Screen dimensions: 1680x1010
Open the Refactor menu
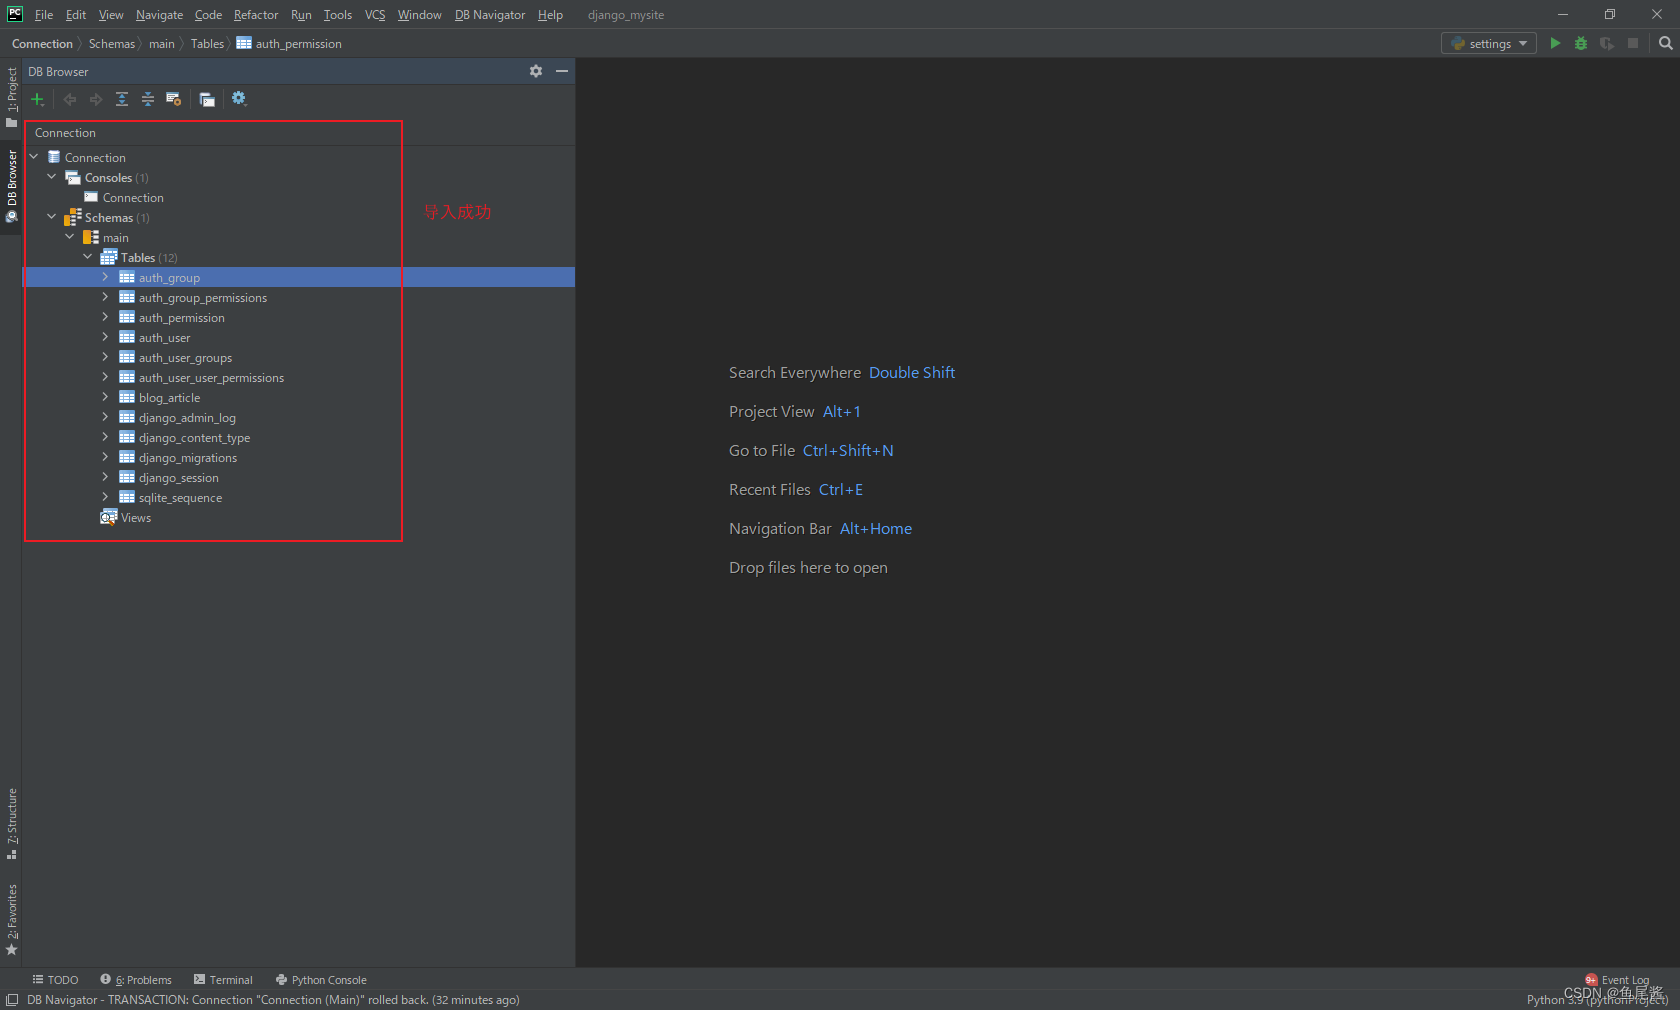coord(256,15)
